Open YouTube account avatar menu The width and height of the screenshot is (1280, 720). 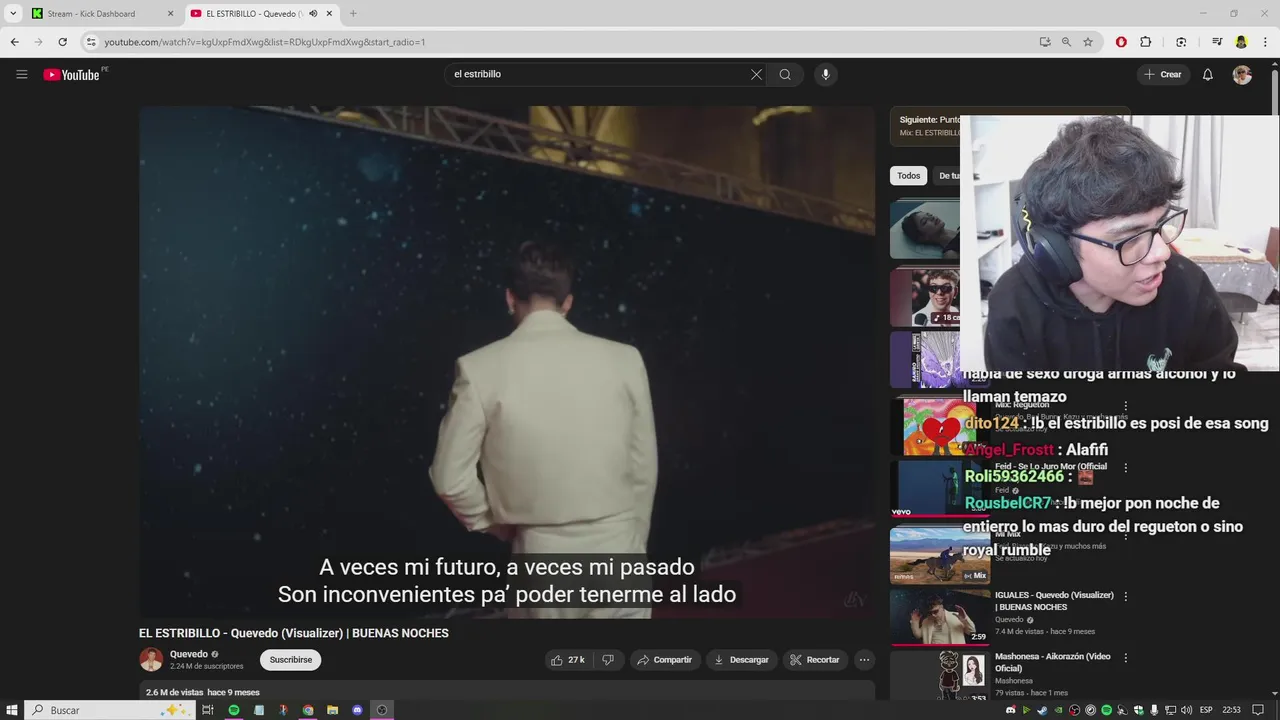coord(1242,75)
